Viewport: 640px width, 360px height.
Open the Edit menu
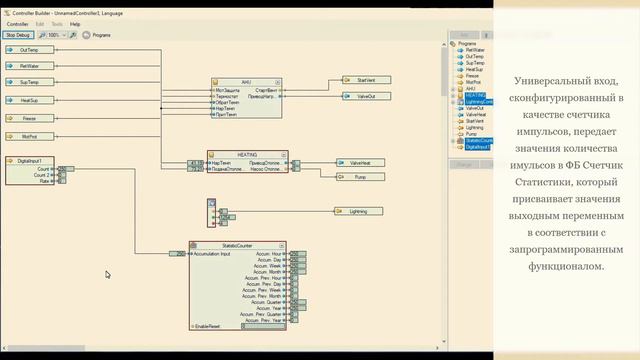[x=40, y=24]
